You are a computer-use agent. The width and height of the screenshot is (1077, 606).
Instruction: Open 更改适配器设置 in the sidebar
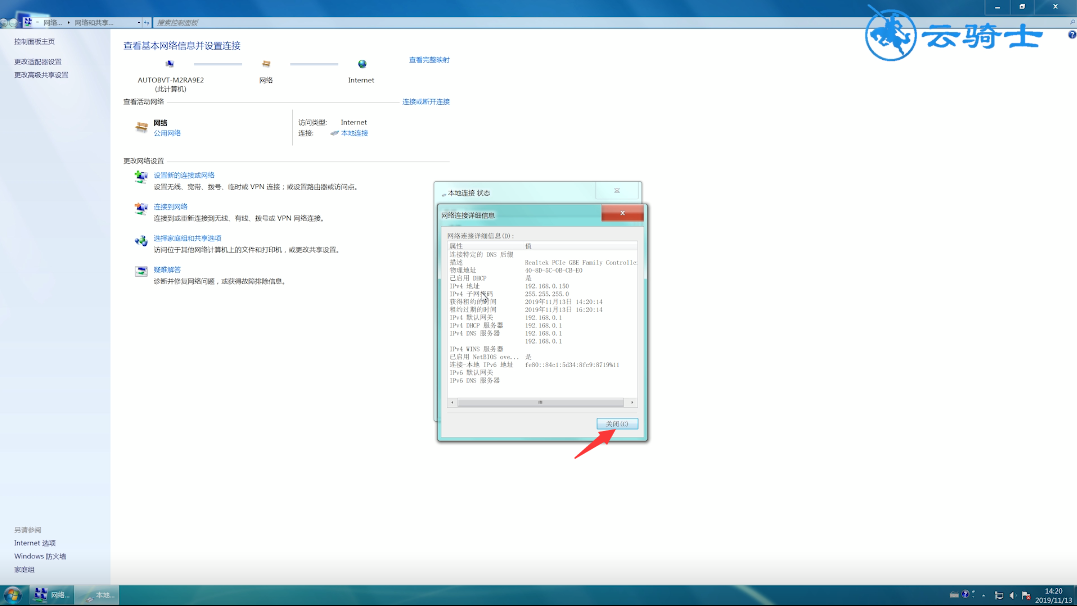(38, 62)
